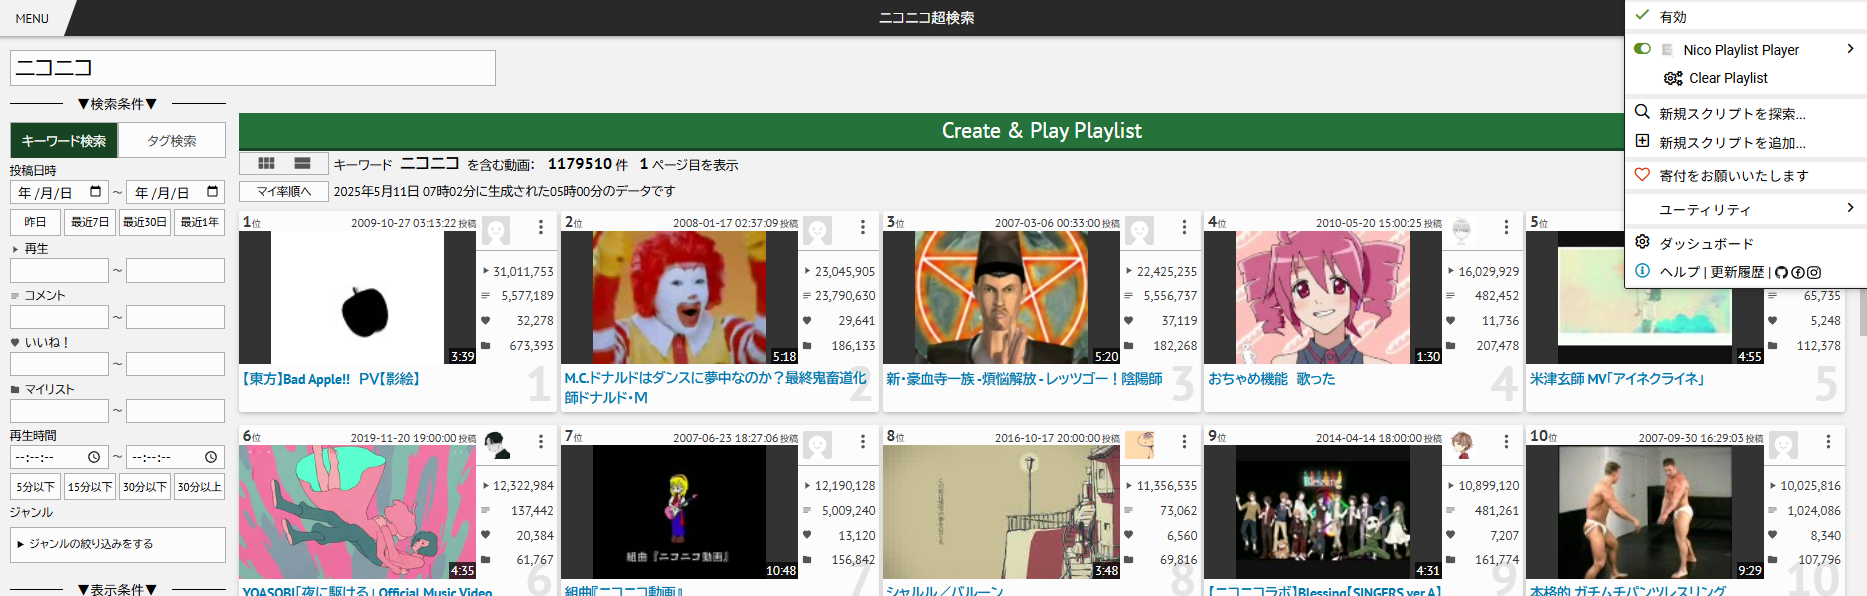Viewport: 1867px width, 596px height.
Task: Open the 更新履歴 changelog link
Action: (x=1737, y=272)
